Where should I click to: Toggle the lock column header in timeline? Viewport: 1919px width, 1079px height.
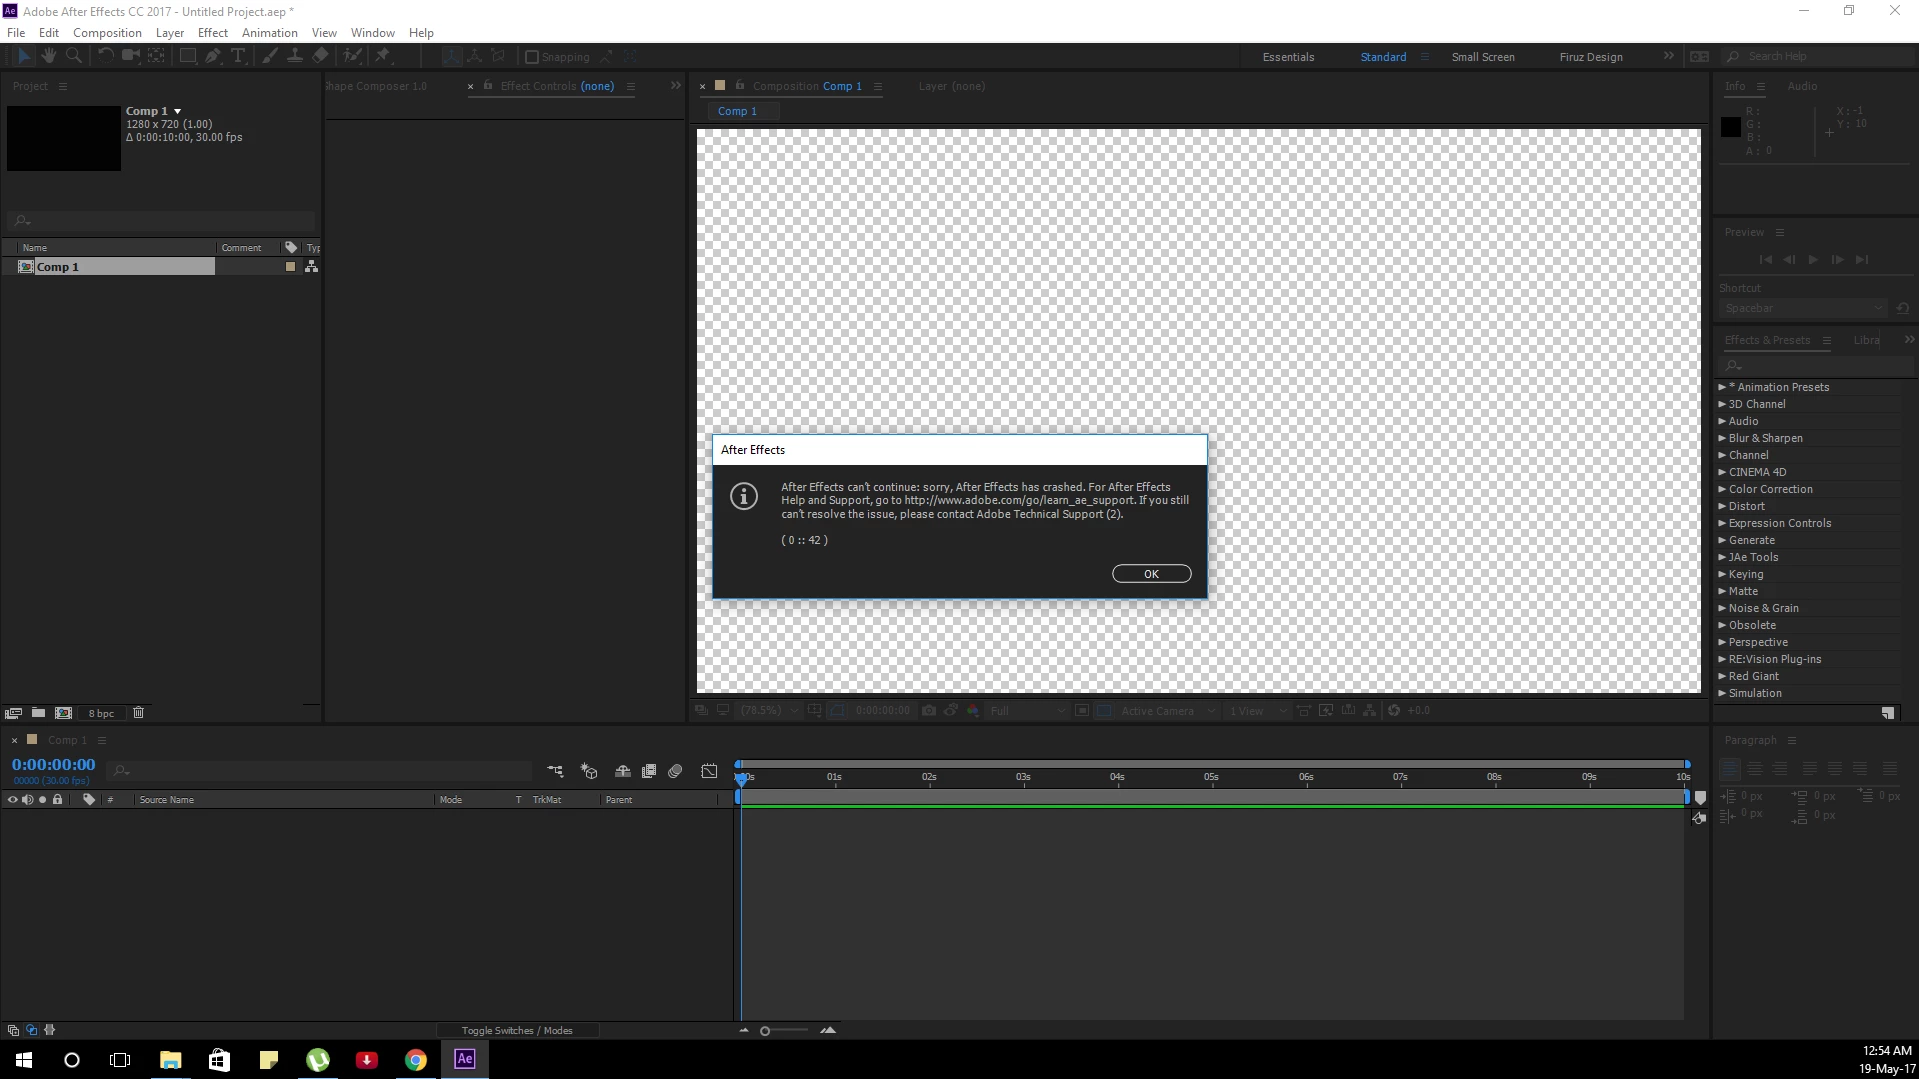pyautogui.click(x=57, y=800)
